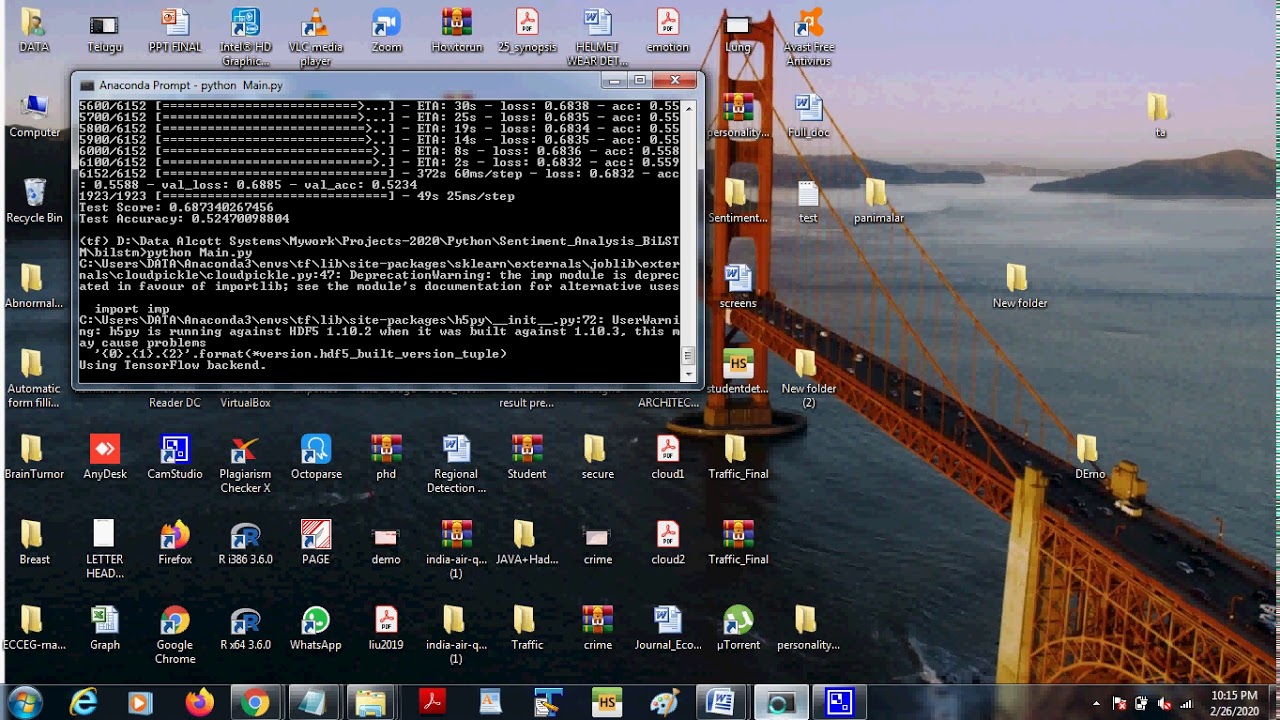Open the PPT FINAL presentation file
The width and height of the screenshot is (1280, 720).
[x=175, y=31]
